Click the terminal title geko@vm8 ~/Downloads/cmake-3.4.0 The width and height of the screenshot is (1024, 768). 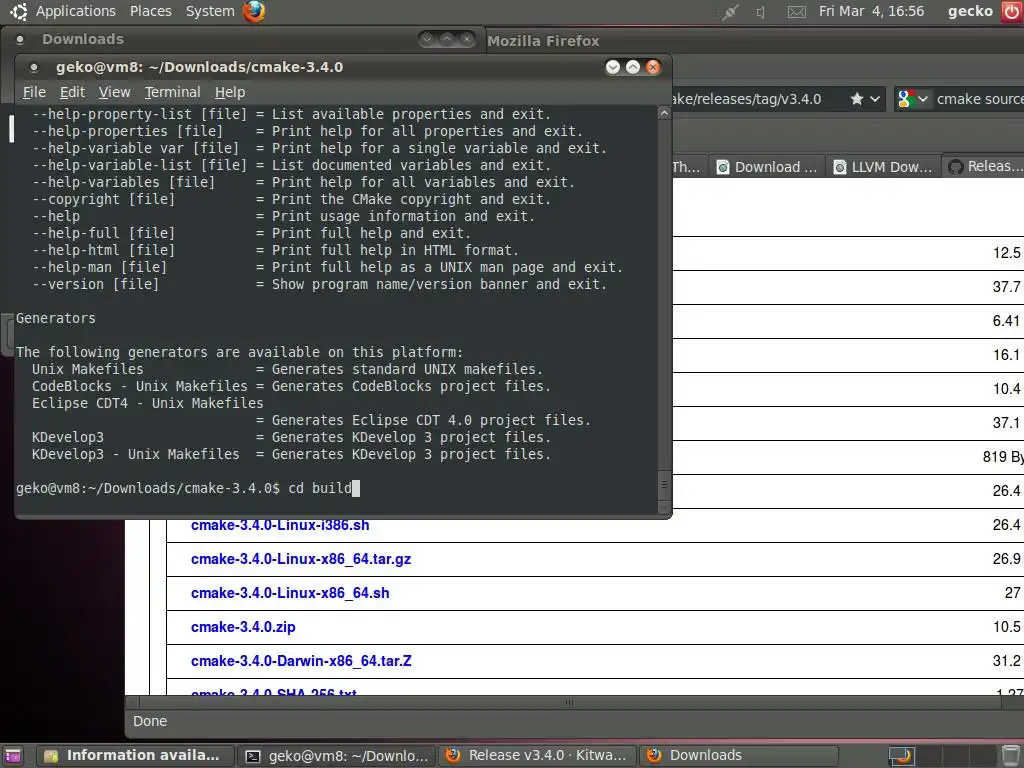[199, 67]
